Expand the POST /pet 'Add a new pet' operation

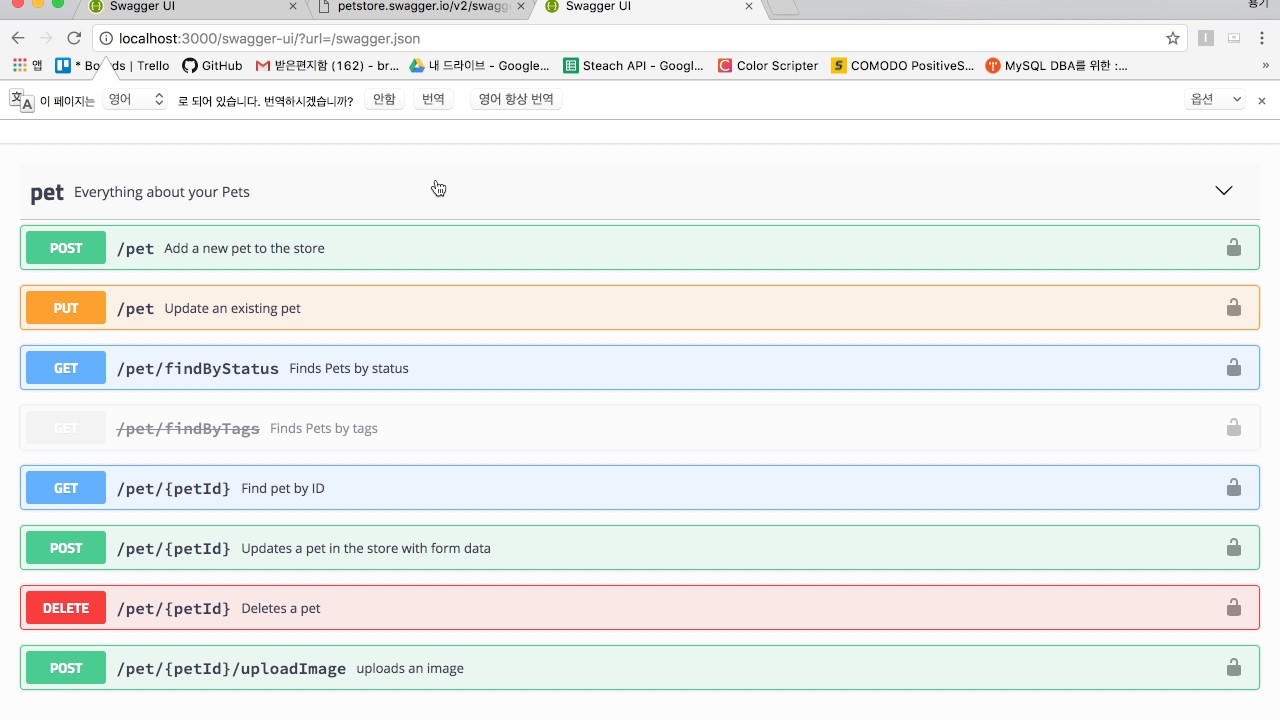pos(640,247)
